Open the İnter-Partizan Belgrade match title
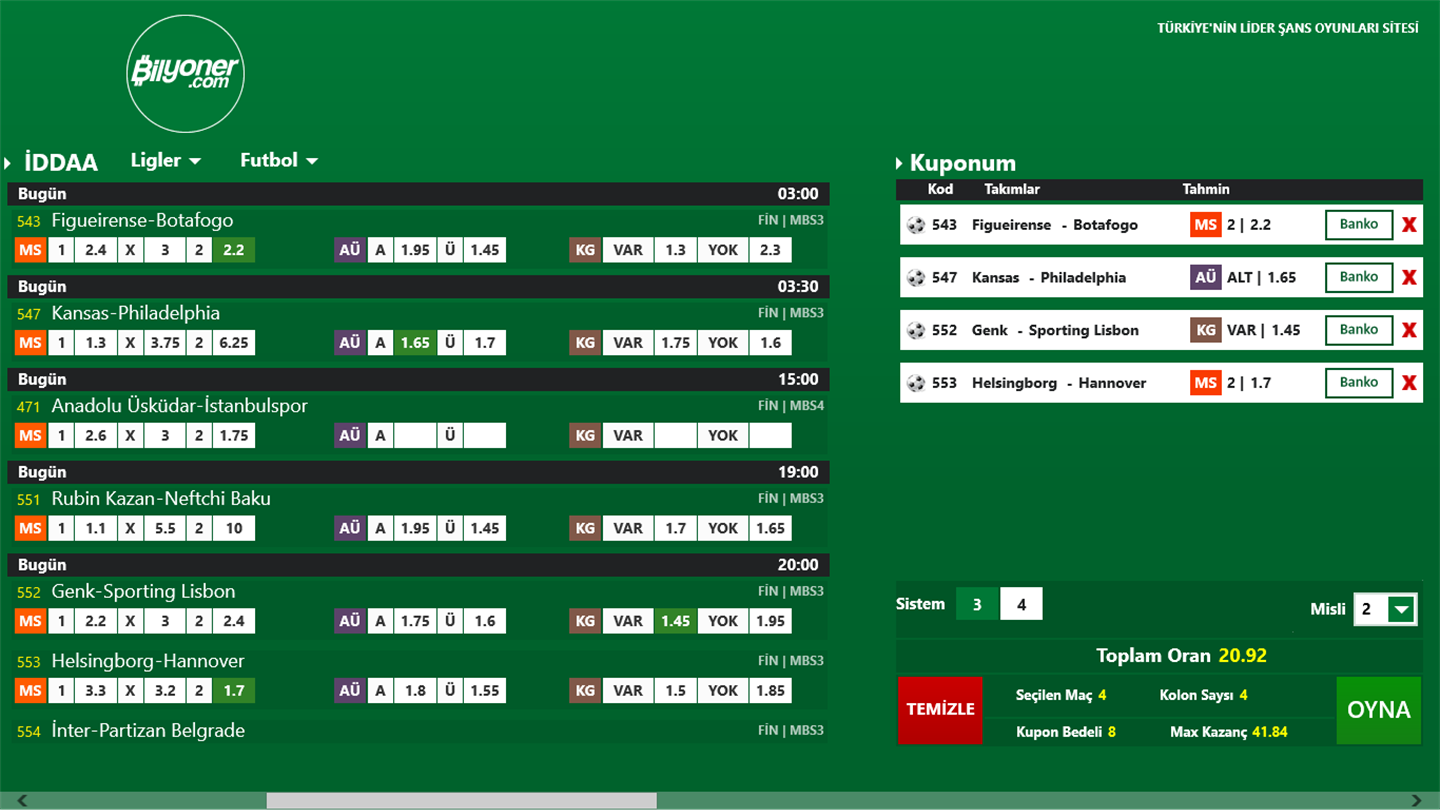Image resolution: width=1440 pixels, height=810 pixels. coord(148,731)
